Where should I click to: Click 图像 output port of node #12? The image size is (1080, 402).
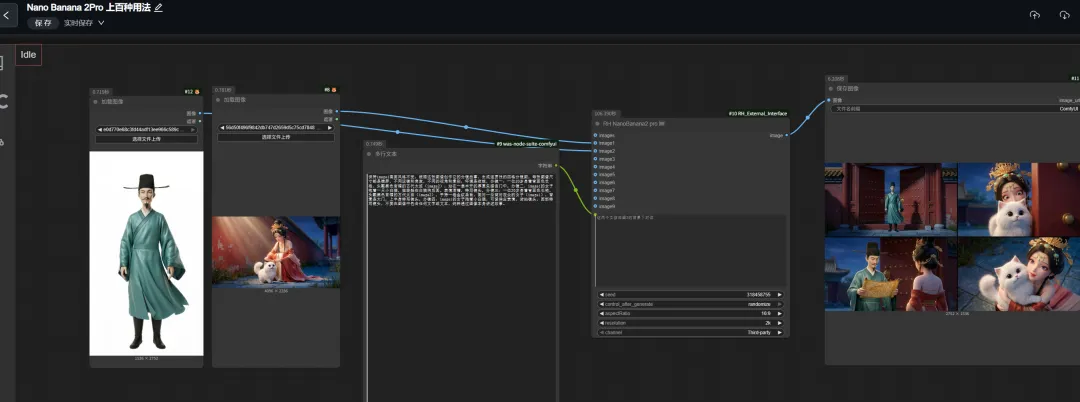point(200,114)
